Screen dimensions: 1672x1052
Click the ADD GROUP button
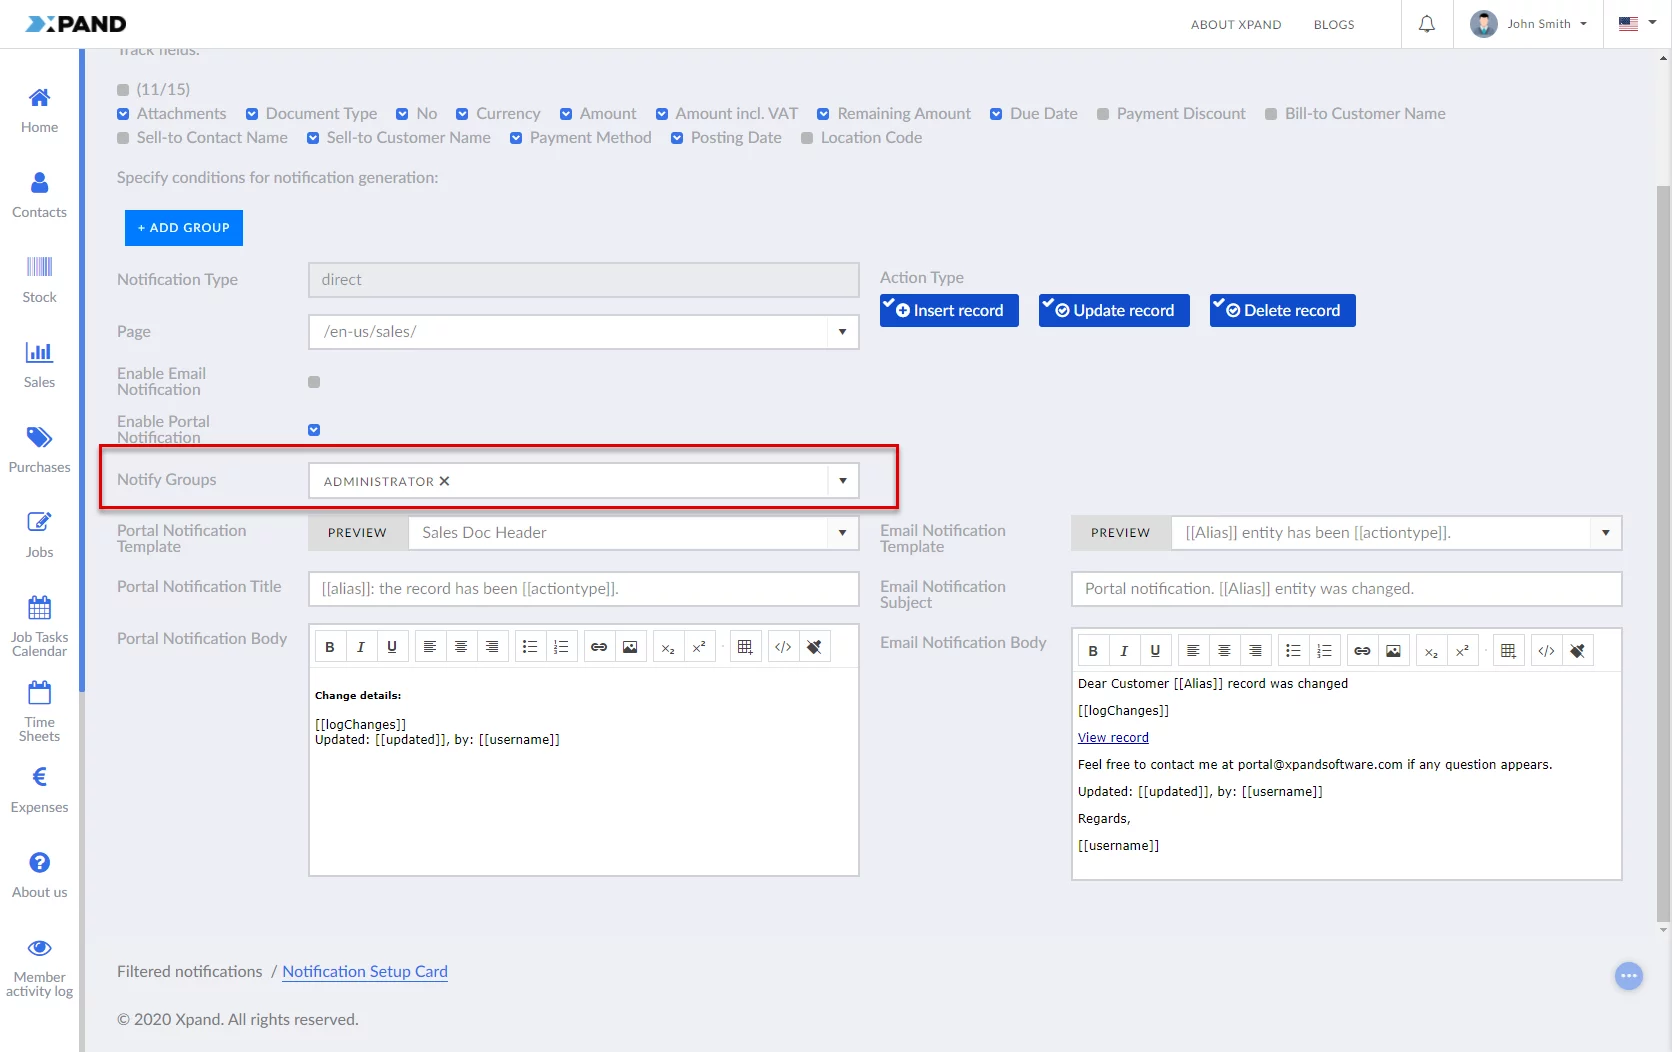[184, 228]
